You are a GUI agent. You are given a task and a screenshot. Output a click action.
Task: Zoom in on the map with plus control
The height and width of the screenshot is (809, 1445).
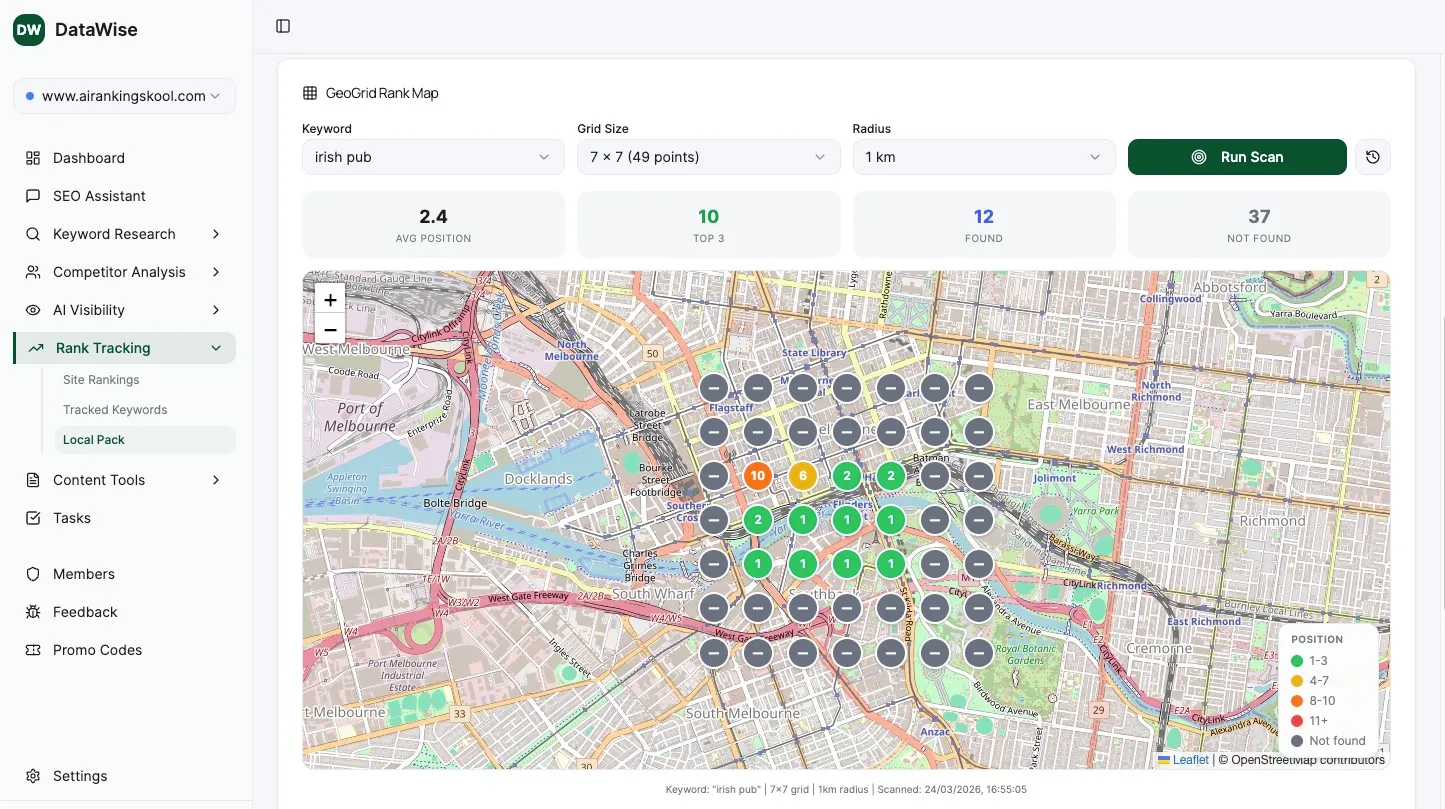coord(330,299)
